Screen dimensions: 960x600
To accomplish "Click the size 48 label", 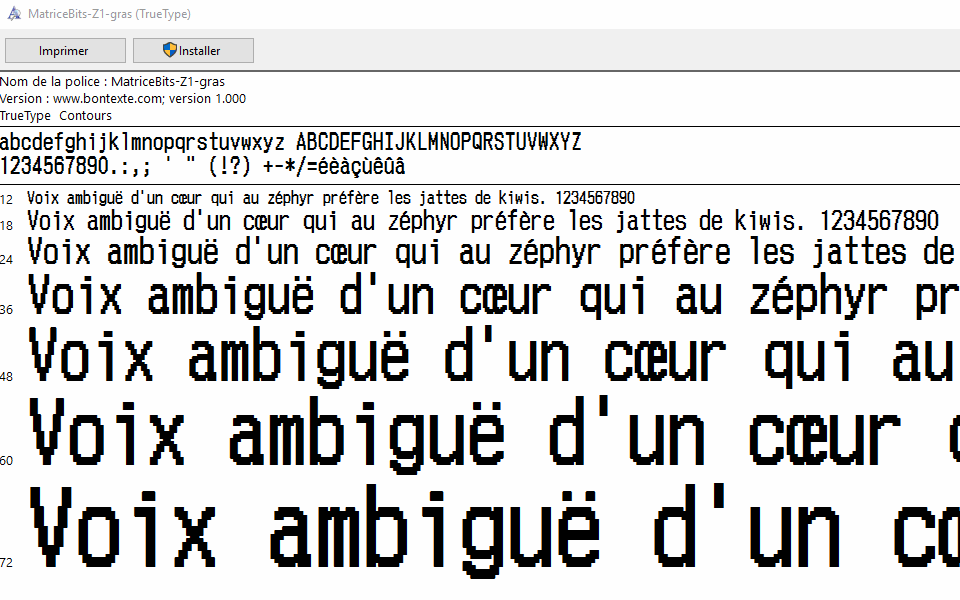I will click(x=7, y=376).
